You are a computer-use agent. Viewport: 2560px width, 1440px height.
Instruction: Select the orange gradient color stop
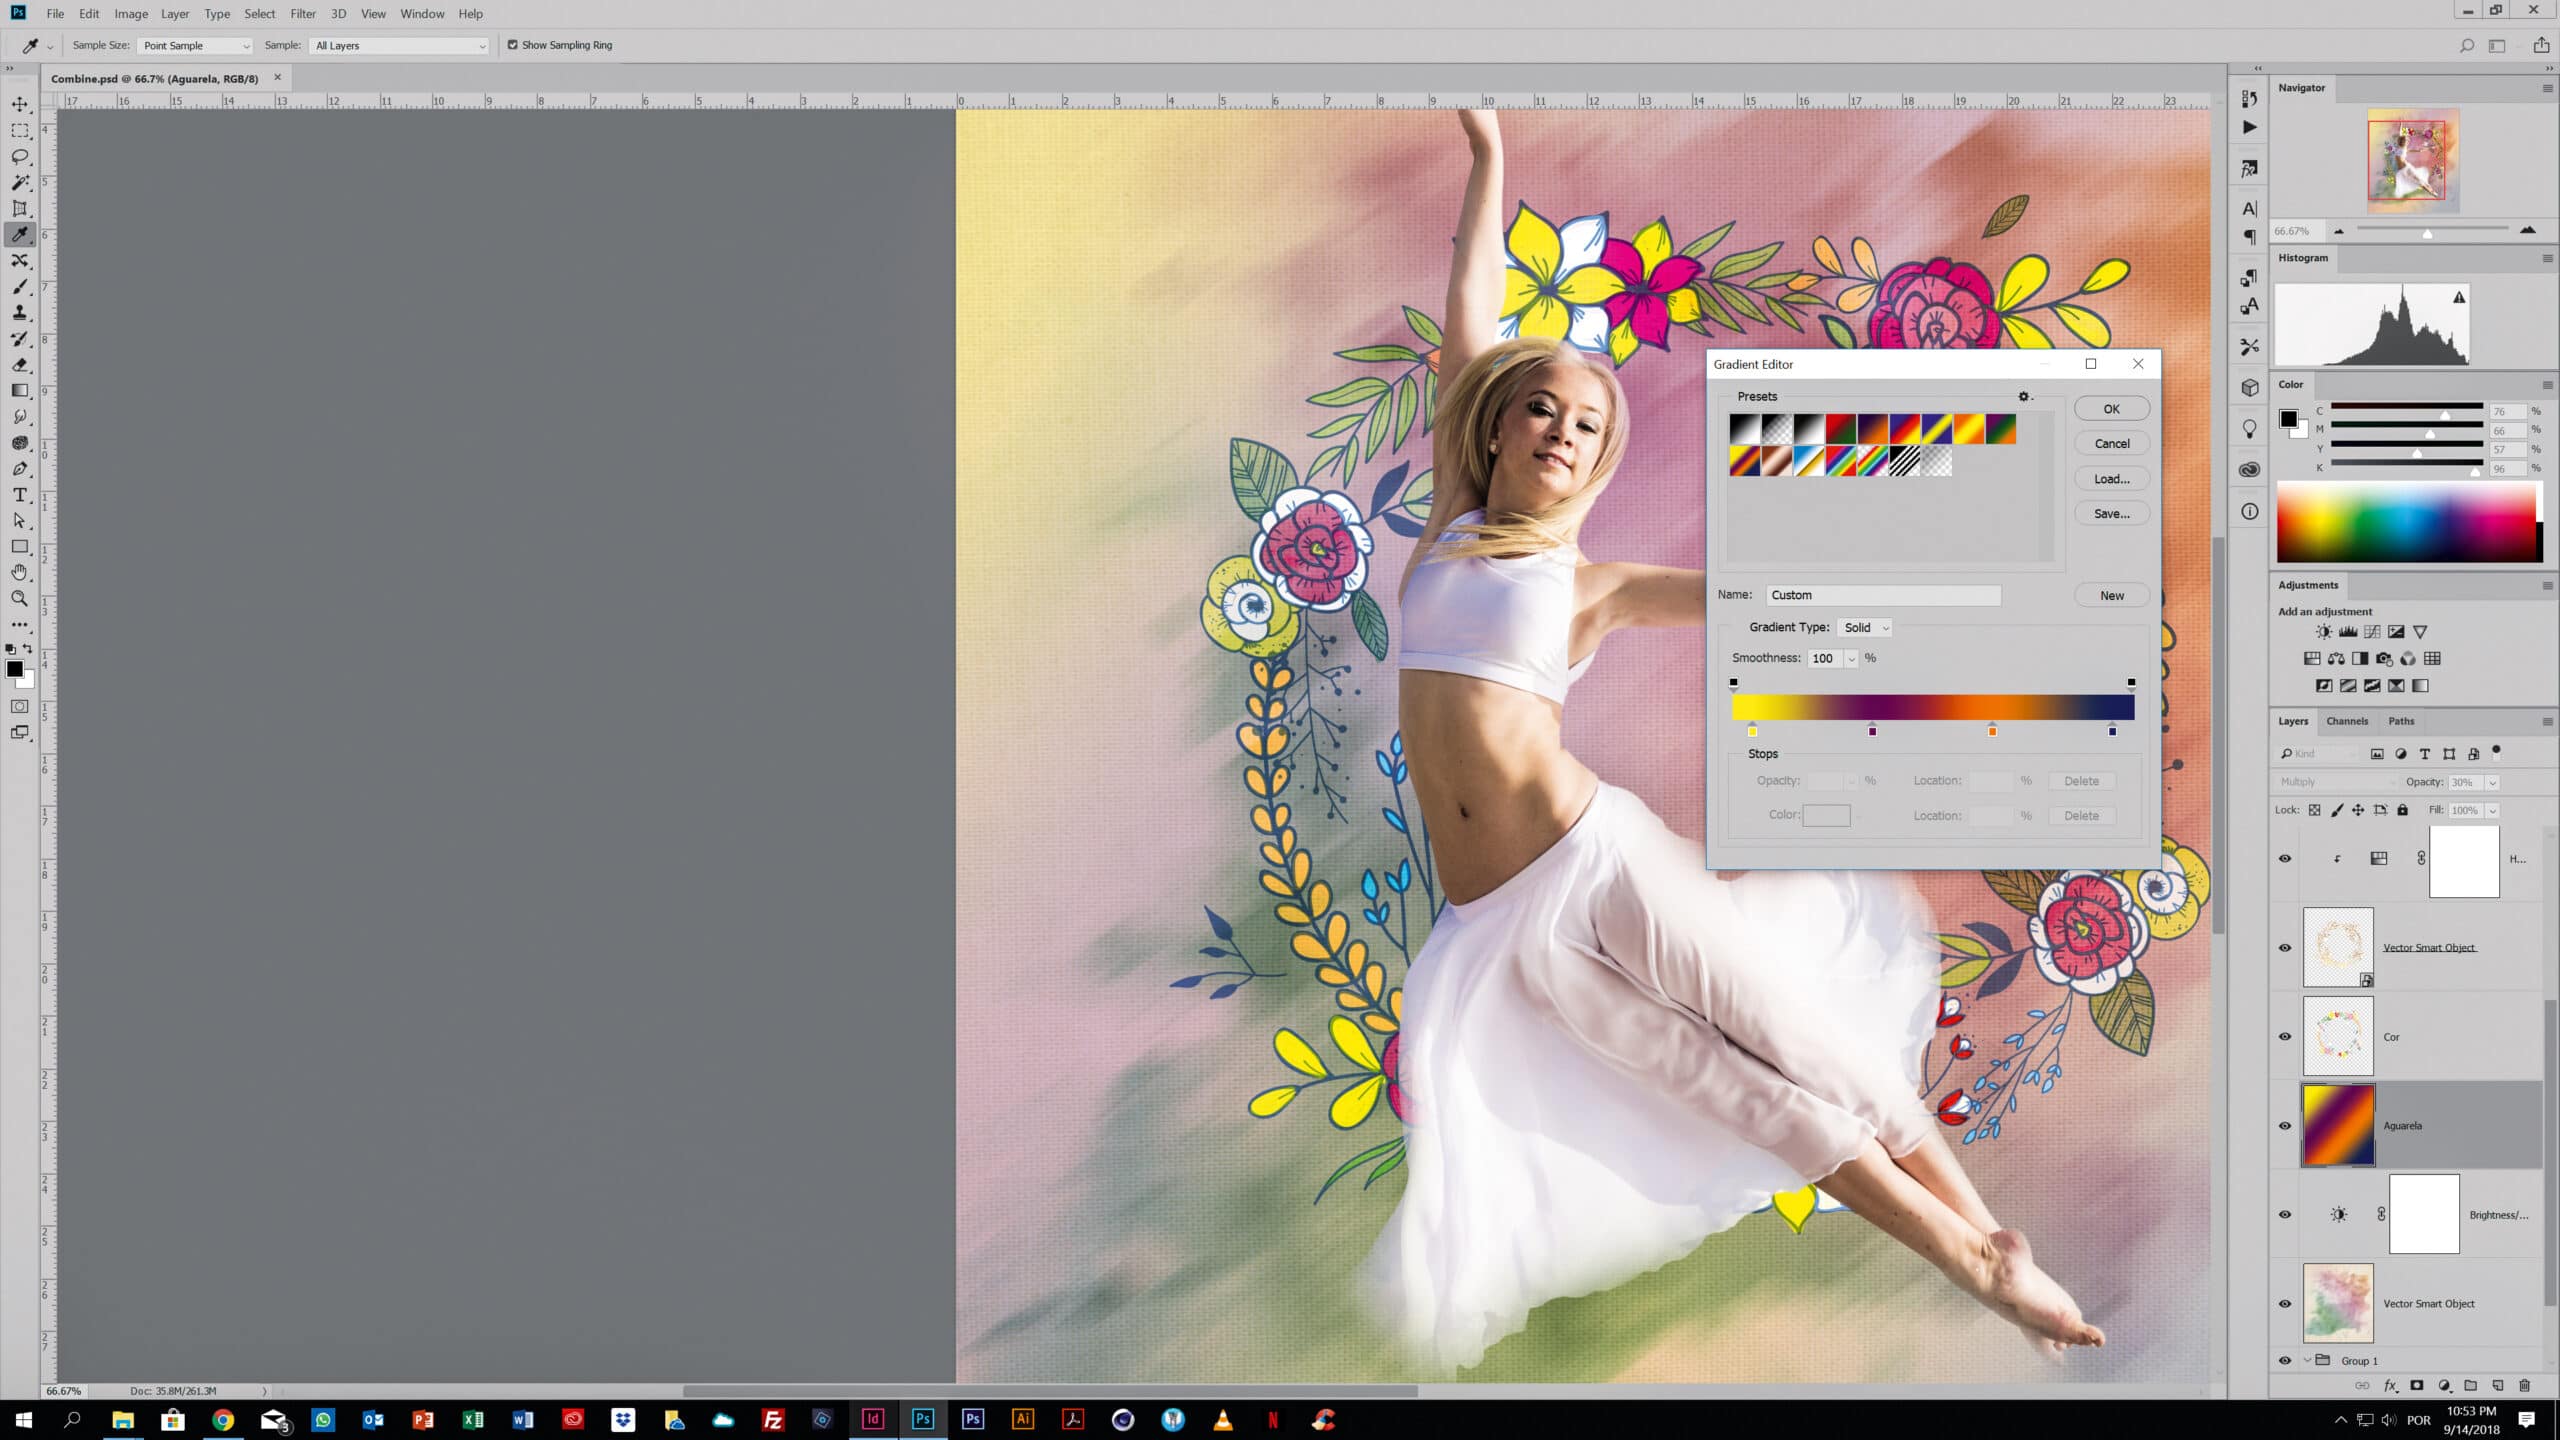click(x=1992, y=730)
